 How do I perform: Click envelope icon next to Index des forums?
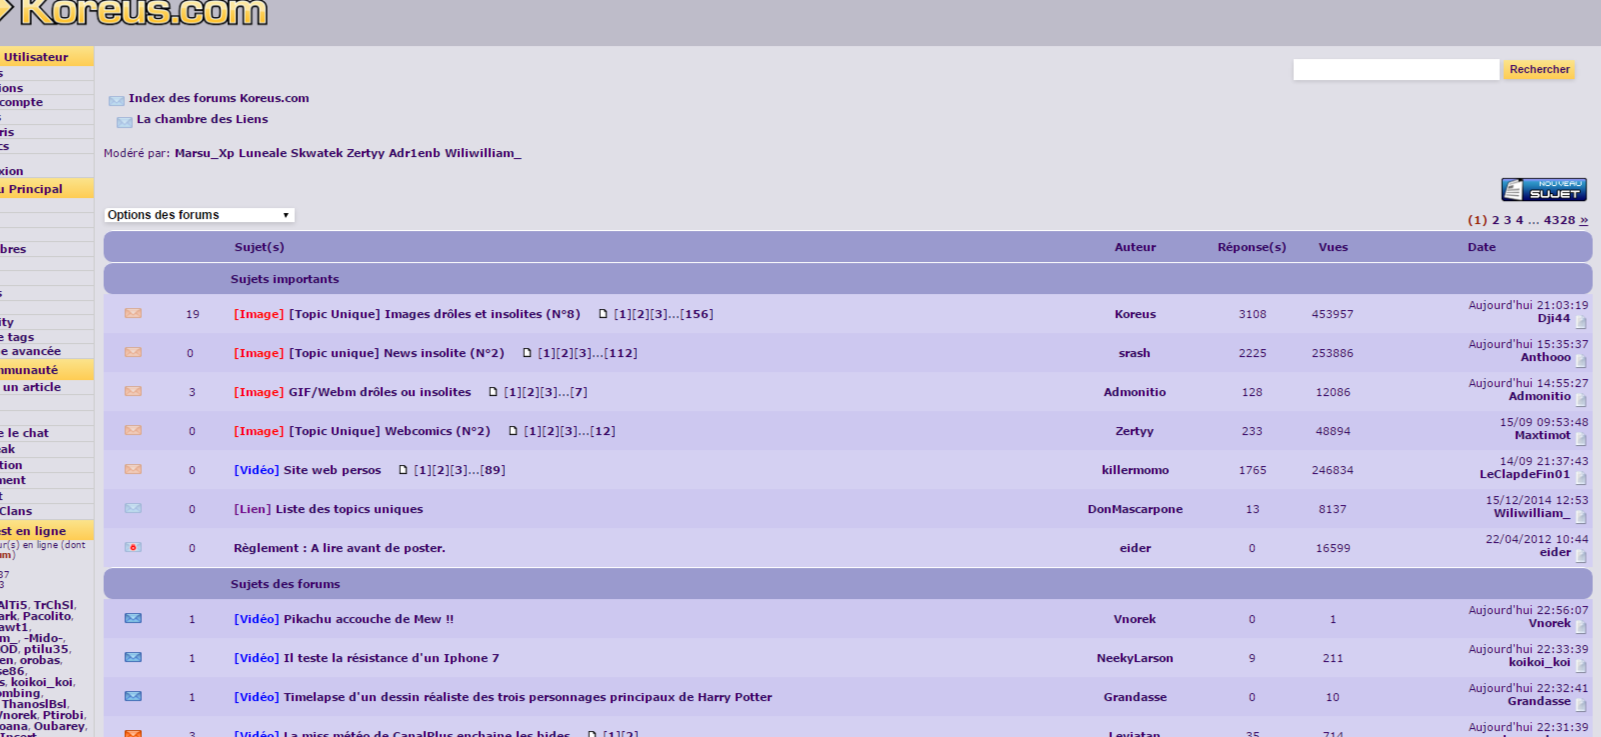(x=116, y=100)
